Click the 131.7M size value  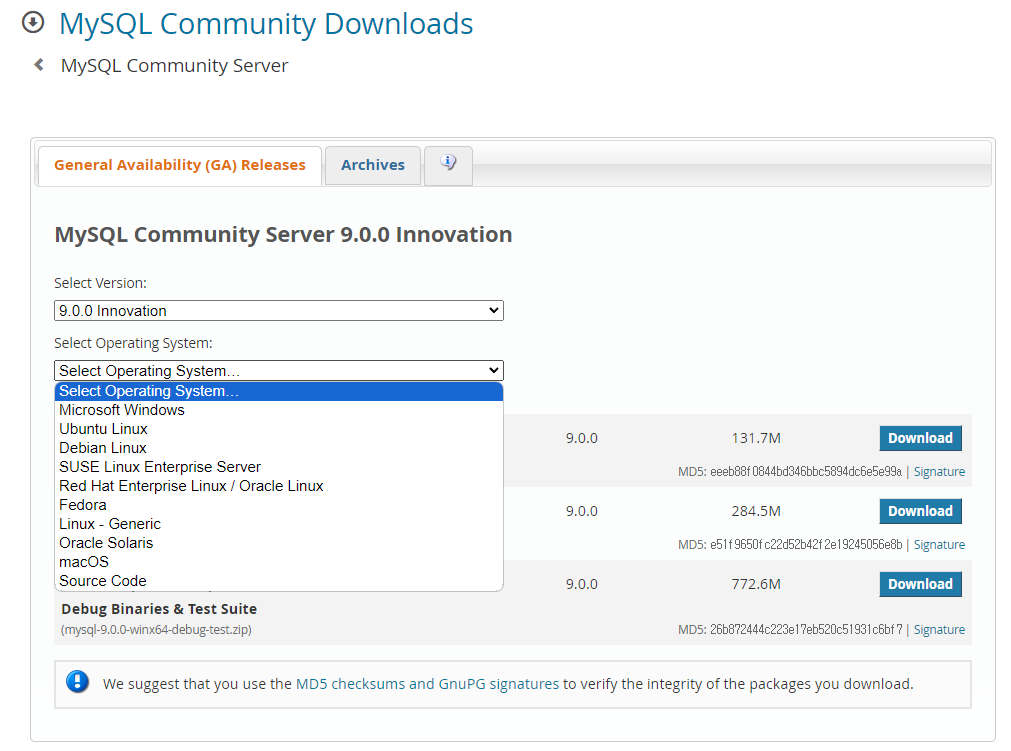756,438
